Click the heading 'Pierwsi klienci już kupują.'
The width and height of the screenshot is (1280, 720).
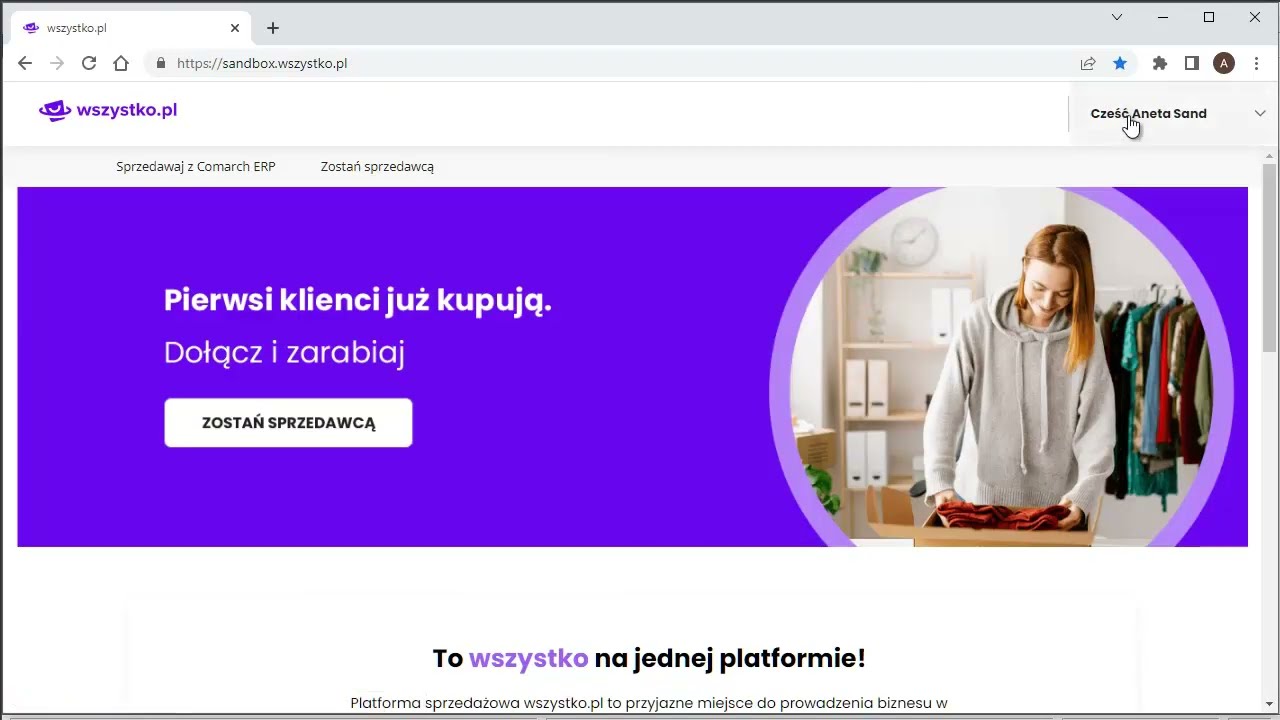pyautogui.click(x=358, y=300)
